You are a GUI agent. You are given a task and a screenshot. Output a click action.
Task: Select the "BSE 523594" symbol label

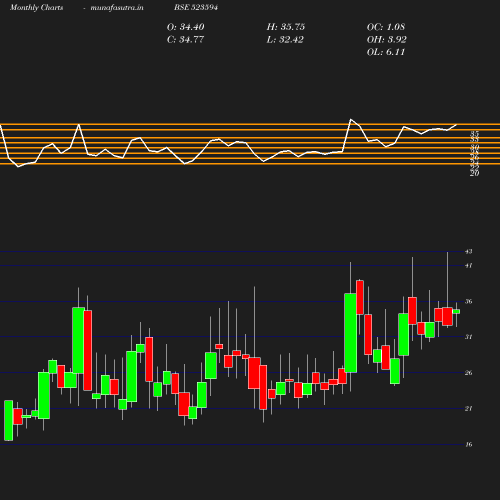point(196,7)
